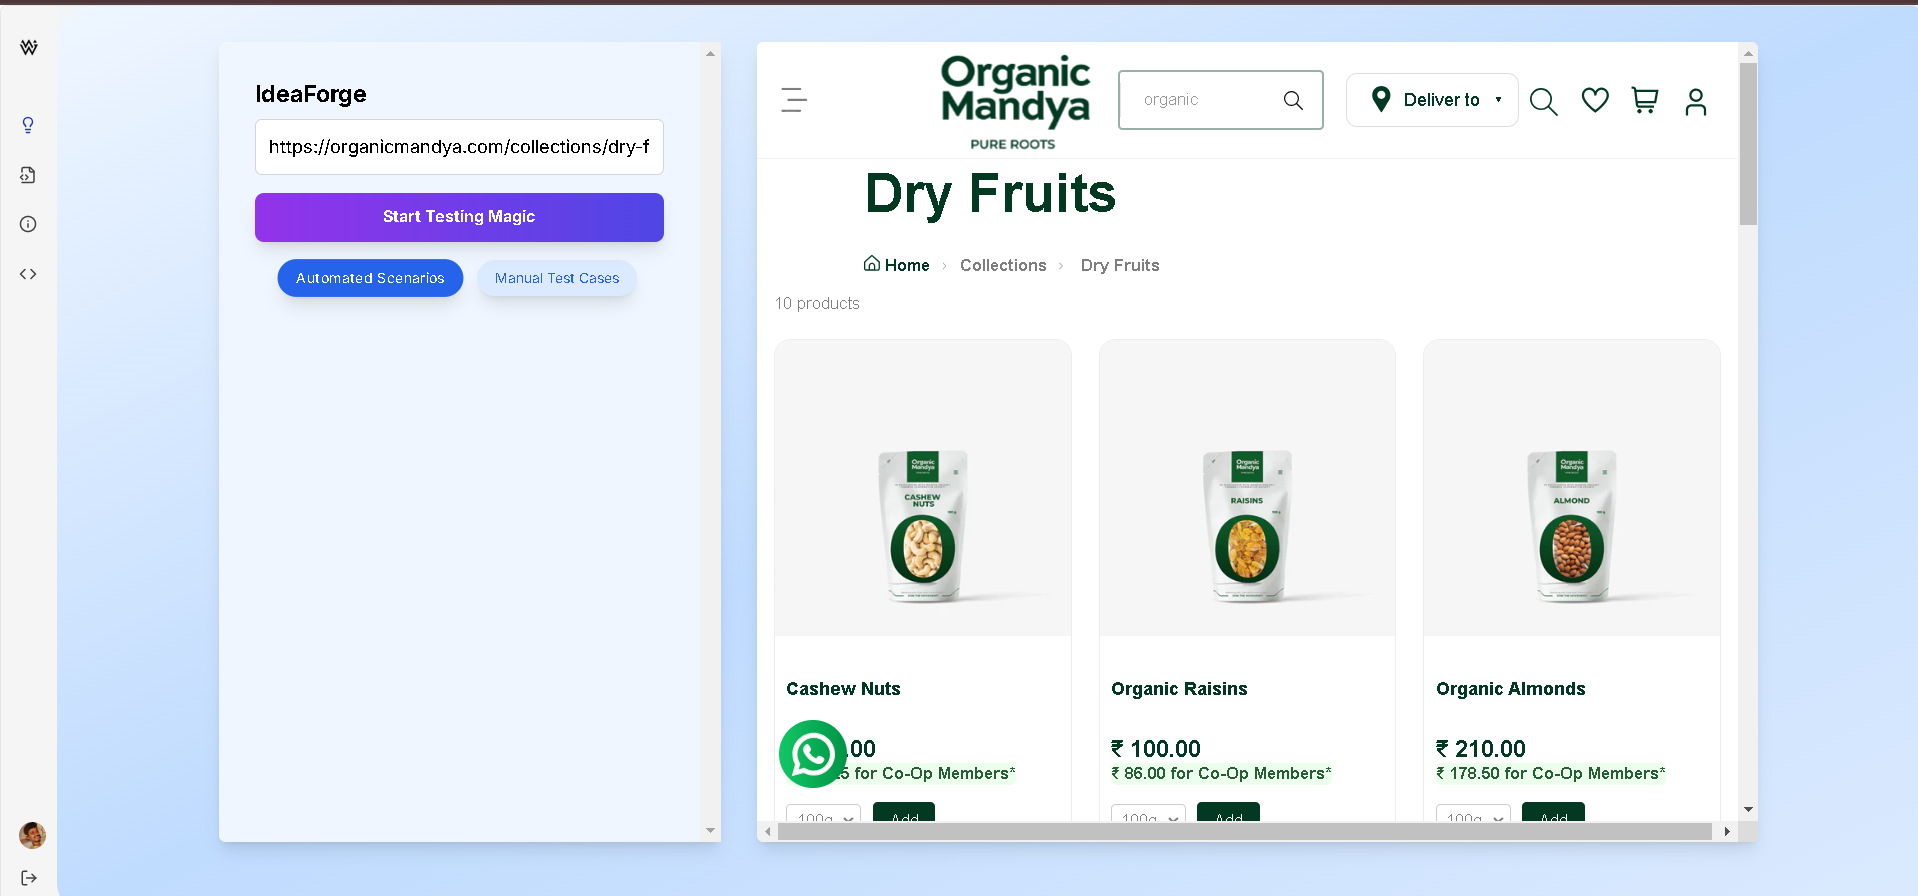Click the IdeaForge panel scroll down arrow

(710, 830)
